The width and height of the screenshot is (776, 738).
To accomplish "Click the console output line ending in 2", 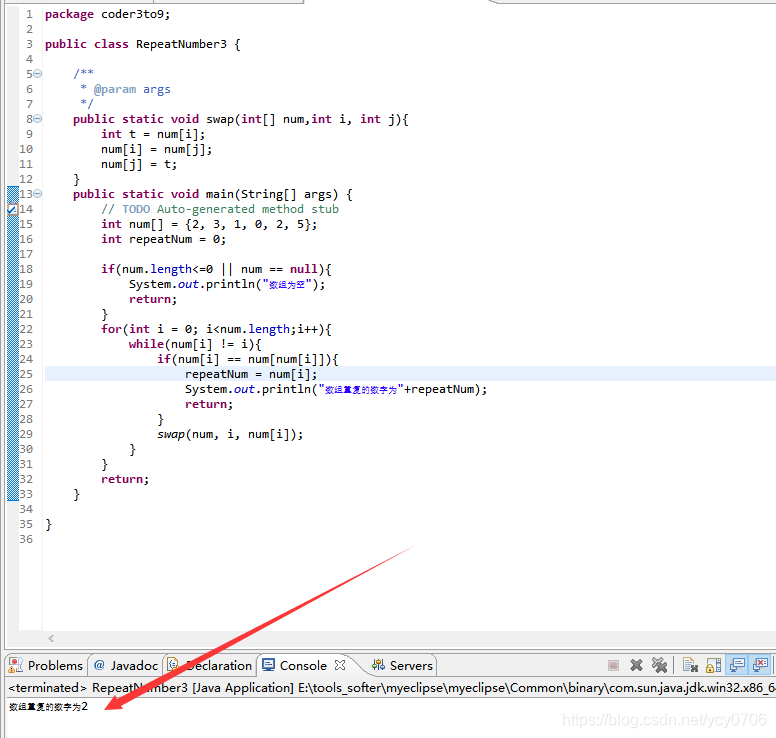I will point(48,707).
